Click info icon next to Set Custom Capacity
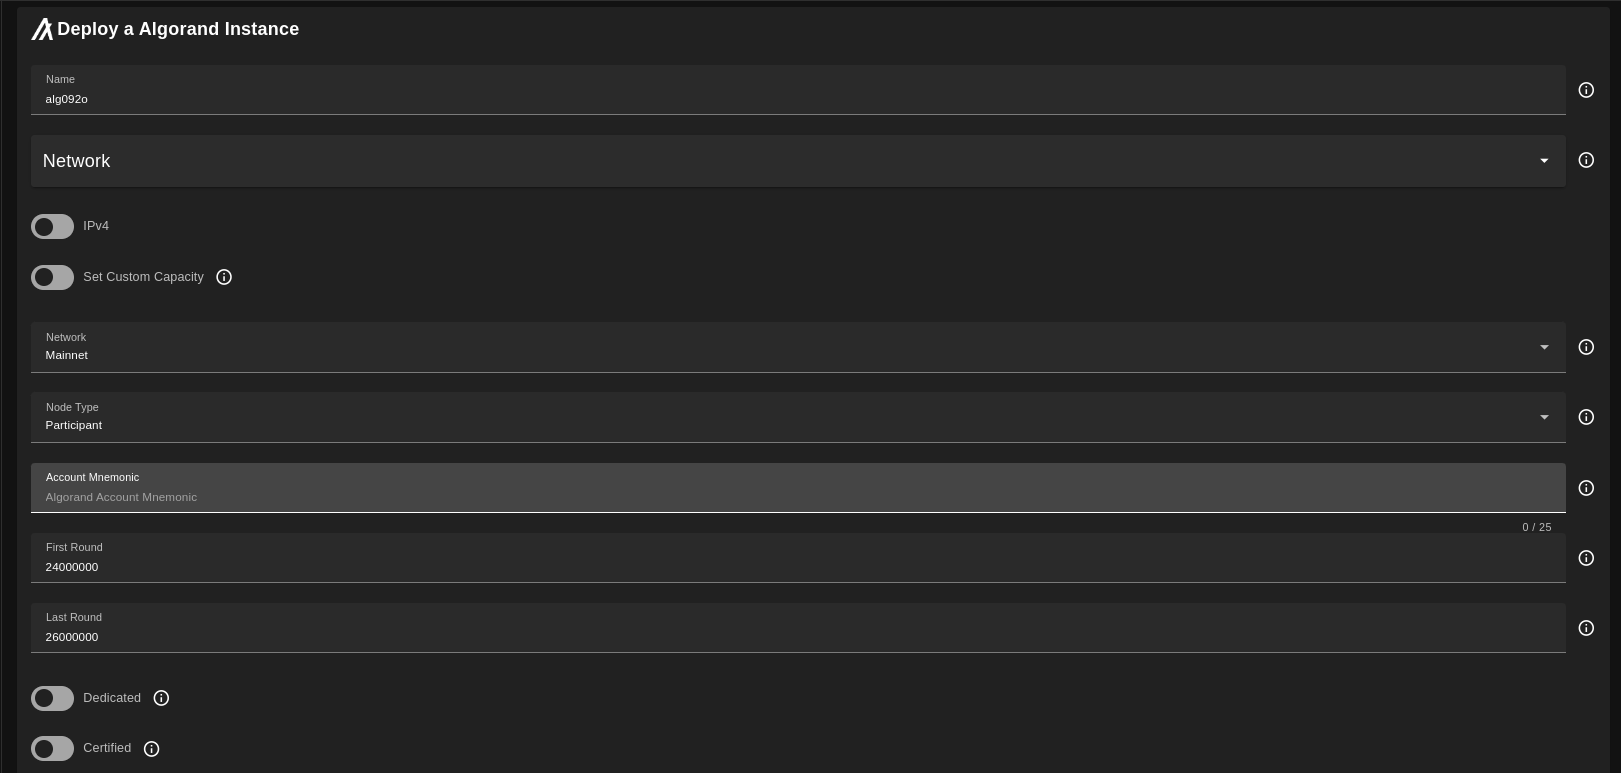The image size is (1621, 773). (x=224, y=277)
